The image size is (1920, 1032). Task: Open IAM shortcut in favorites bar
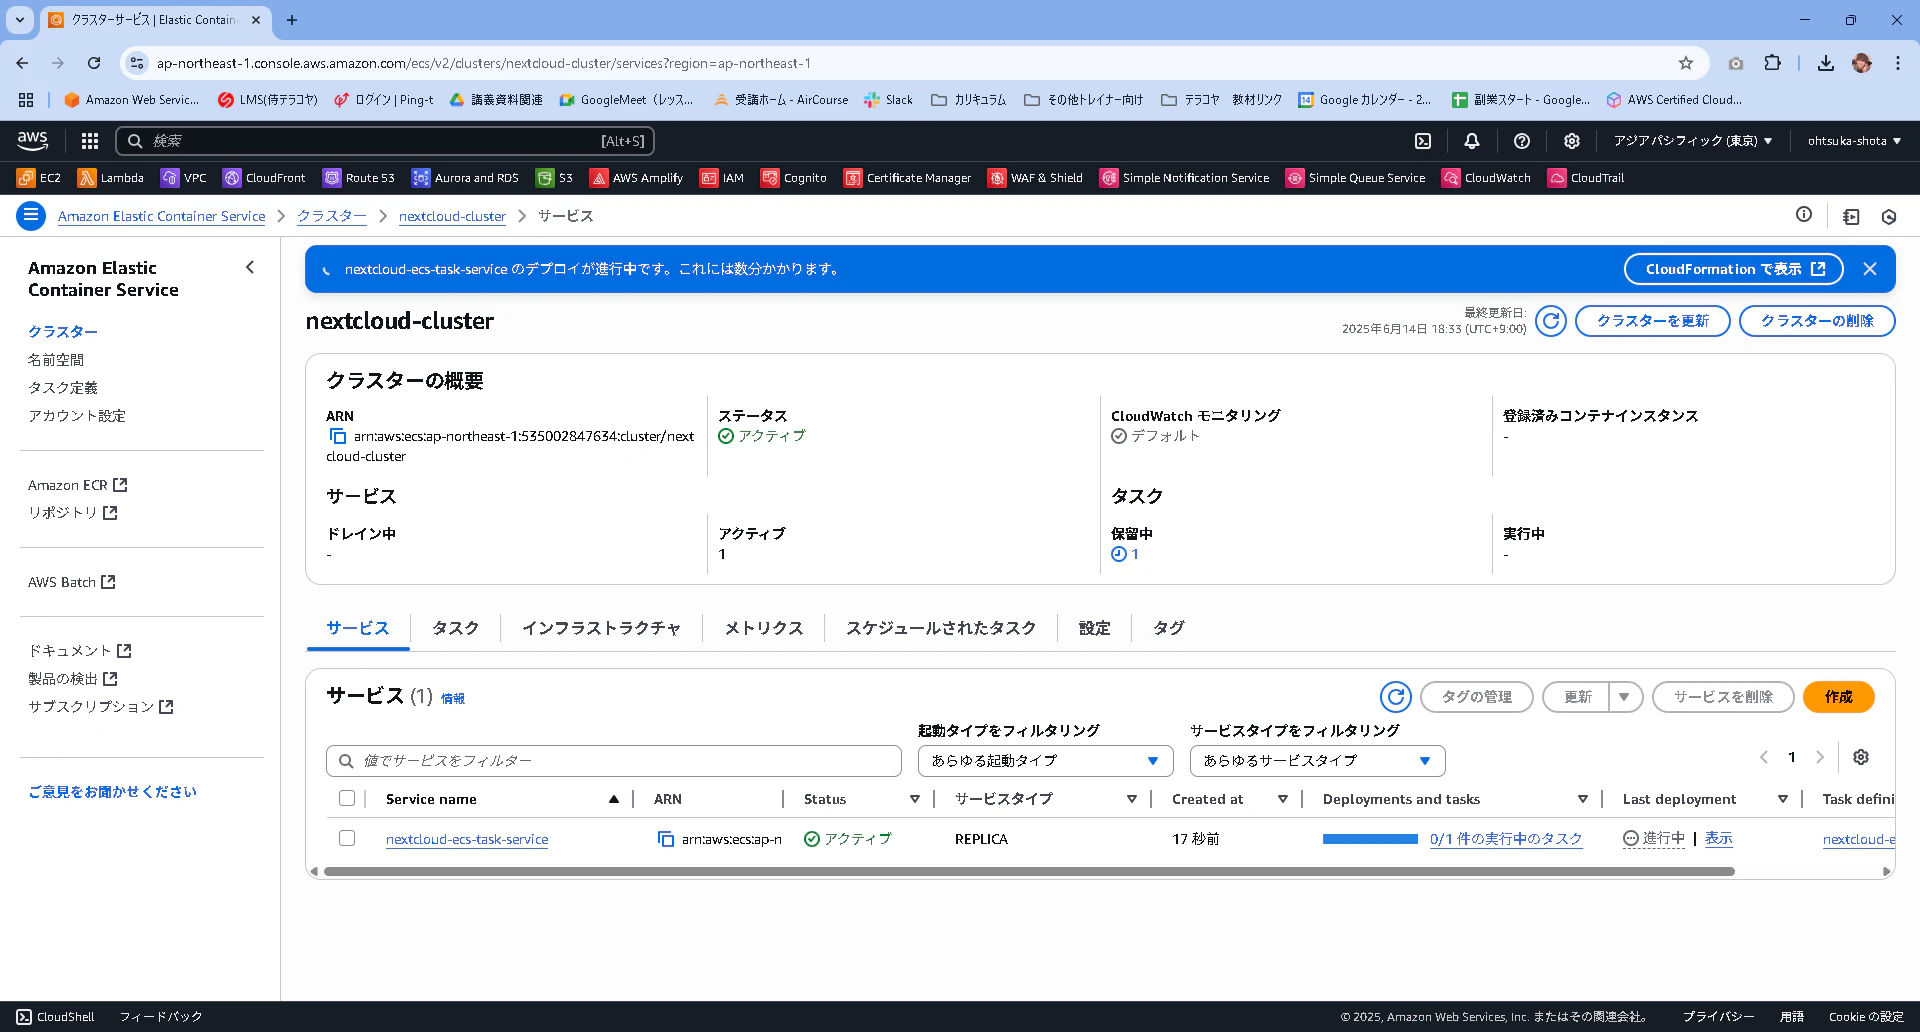point(722,178)
